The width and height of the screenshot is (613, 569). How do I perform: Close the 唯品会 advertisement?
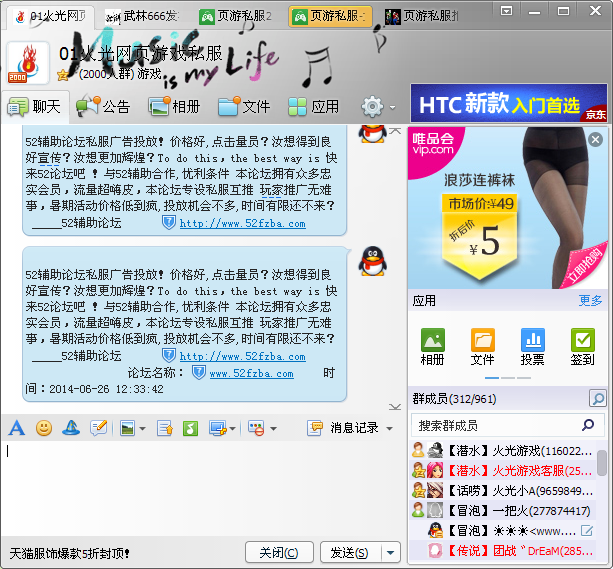tap(595, 139)
